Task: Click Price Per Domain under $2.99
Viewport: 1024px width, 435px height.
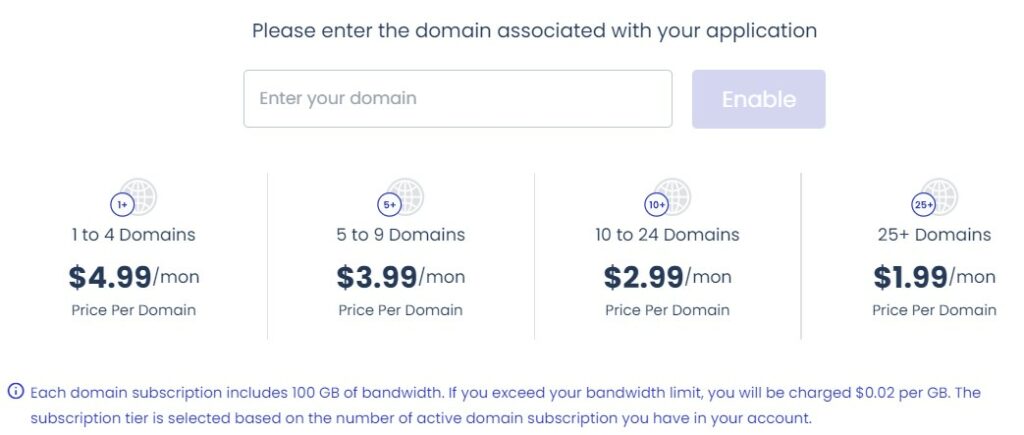Action: coord(667,310)
